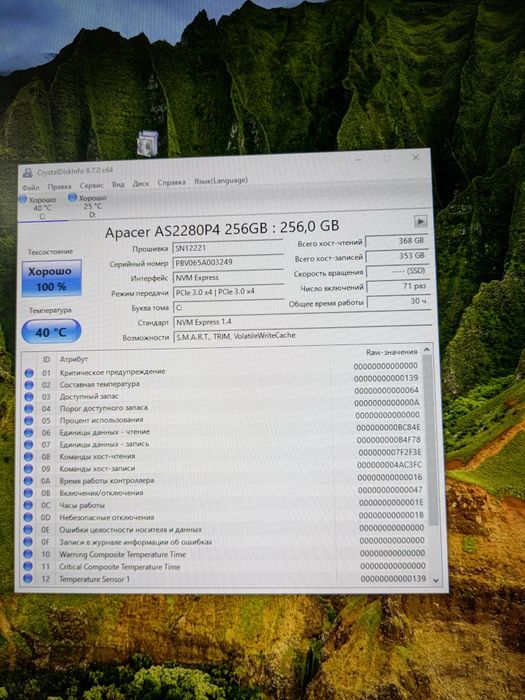Viewport: 525px width, 700px height.
Task: Click the scroll down arrow of attribute list
Action: [x=436, y=580]
